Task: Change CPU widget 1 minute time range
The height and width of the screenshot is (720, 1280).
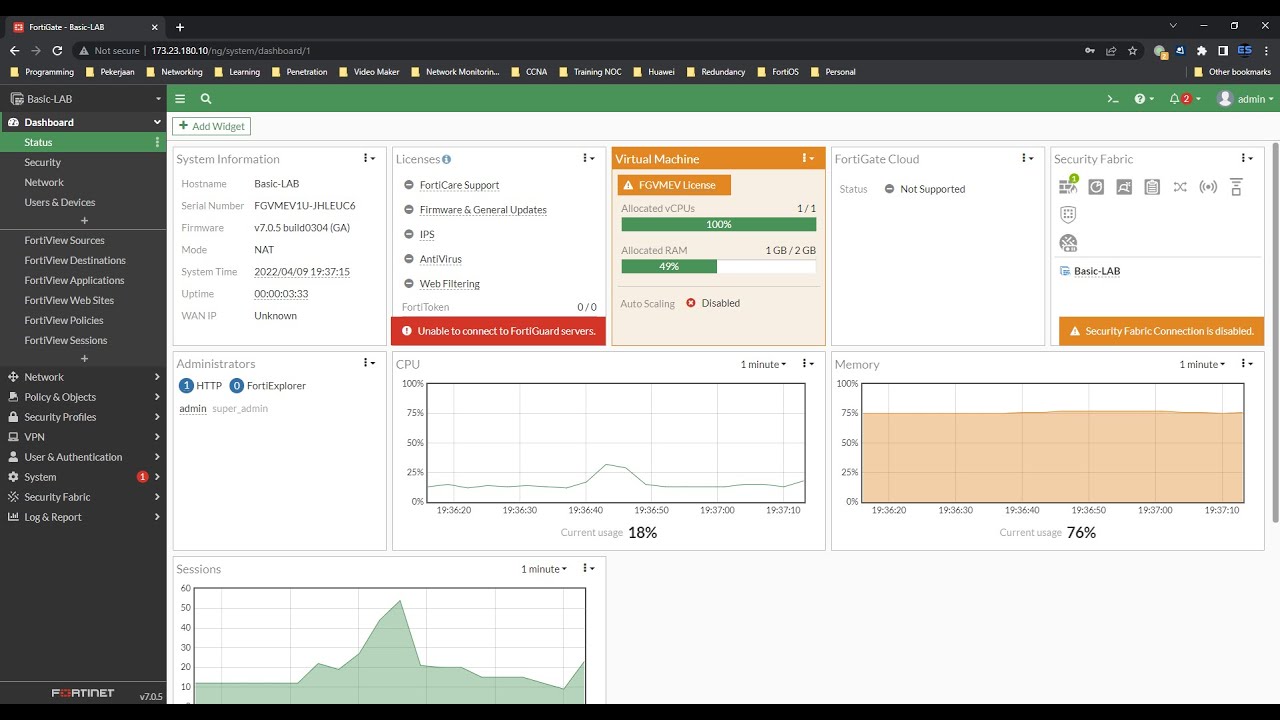Action: [763, 364]
